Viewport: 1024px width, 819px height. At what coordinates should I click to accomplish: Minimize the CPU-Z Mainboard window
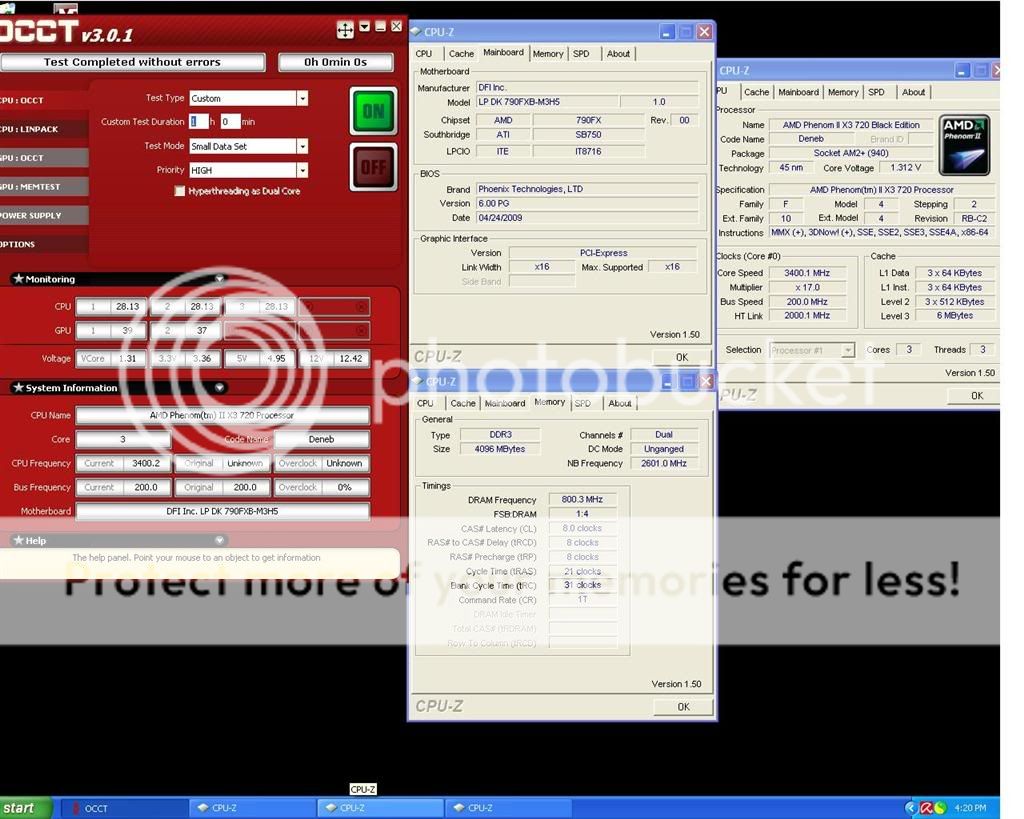click(x=667, y=32)
